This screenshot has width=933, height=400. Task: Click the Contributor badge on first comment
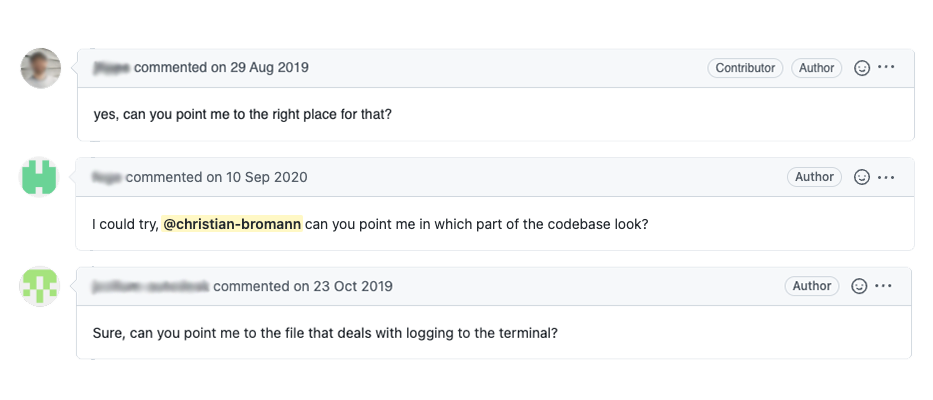[745, 68]
